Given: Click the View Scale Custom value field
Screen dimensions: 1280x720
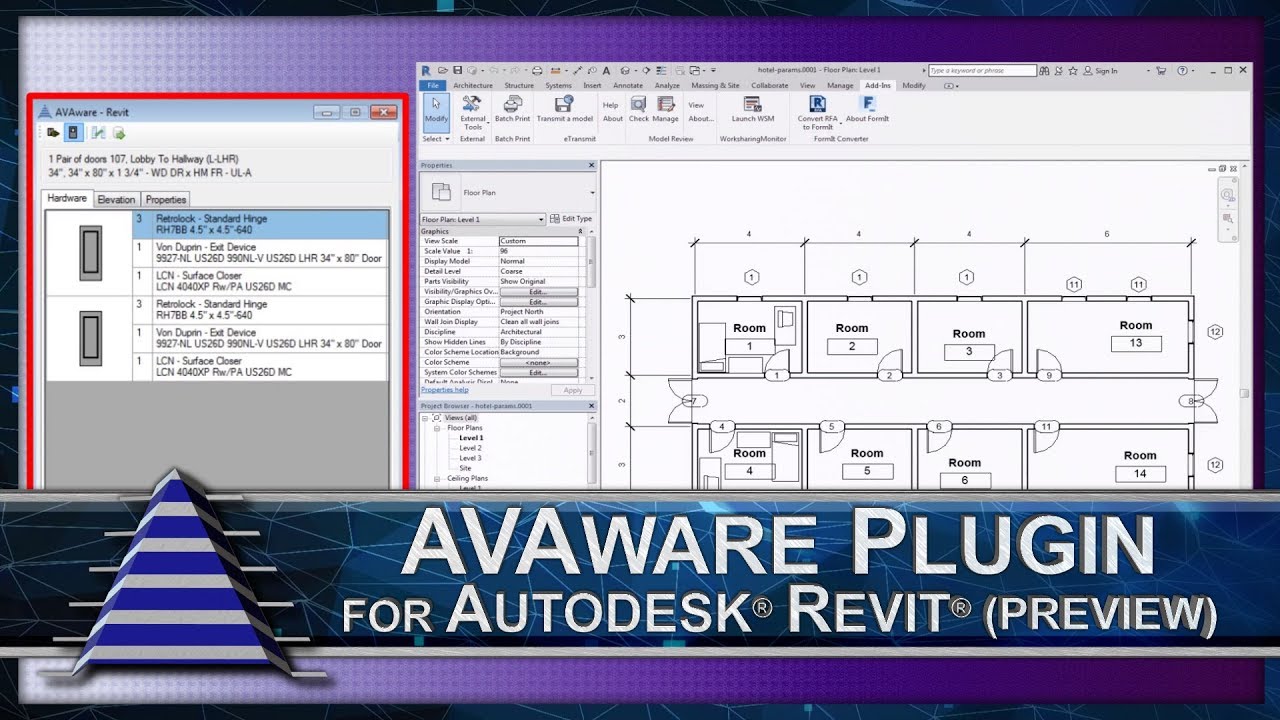Looking at the screenshot, I should click(538, 241).
